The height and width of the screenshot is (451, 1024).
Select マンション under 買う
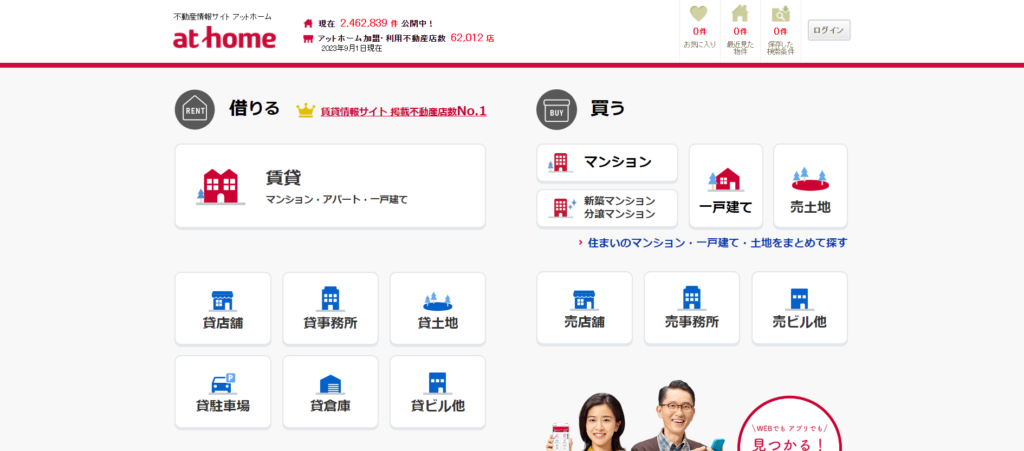[607, 163]
